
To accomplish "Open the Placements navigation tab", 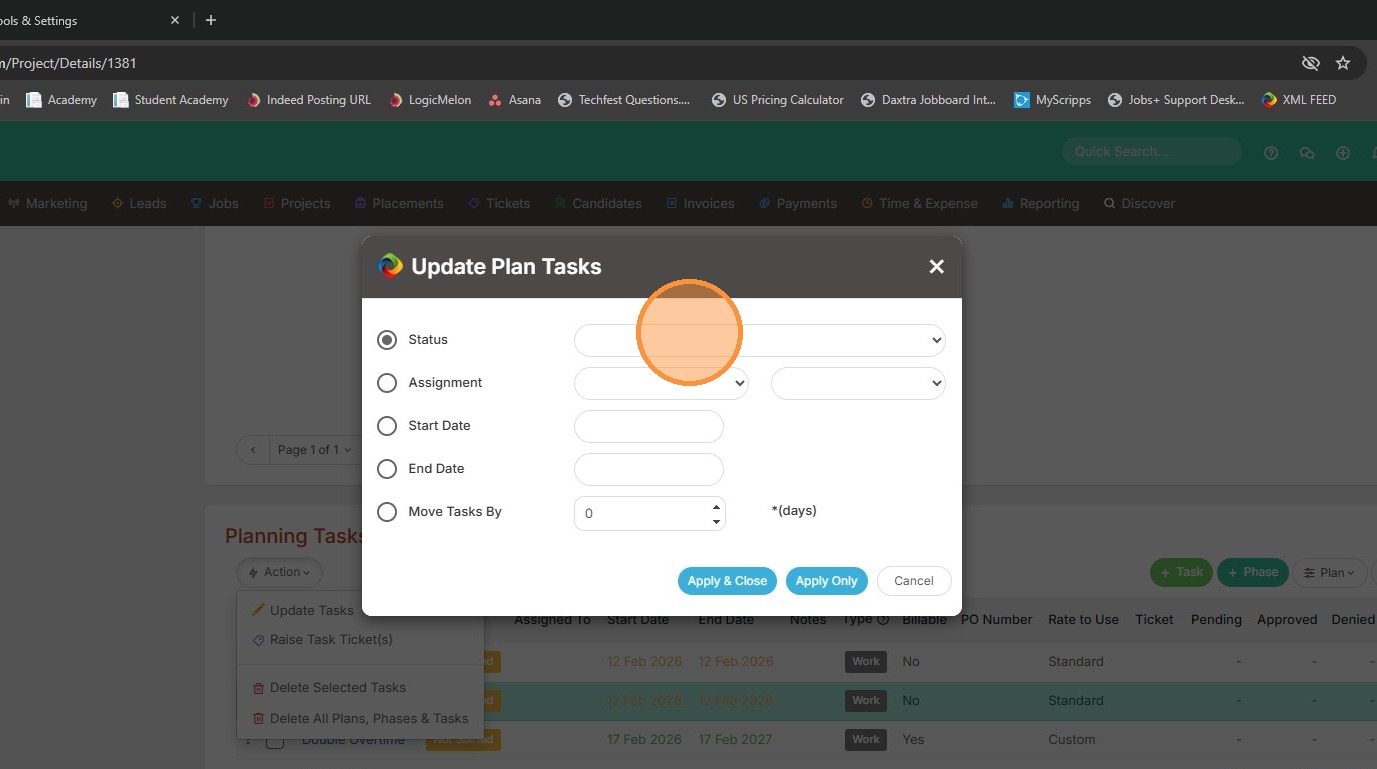I will coord(399,203).
